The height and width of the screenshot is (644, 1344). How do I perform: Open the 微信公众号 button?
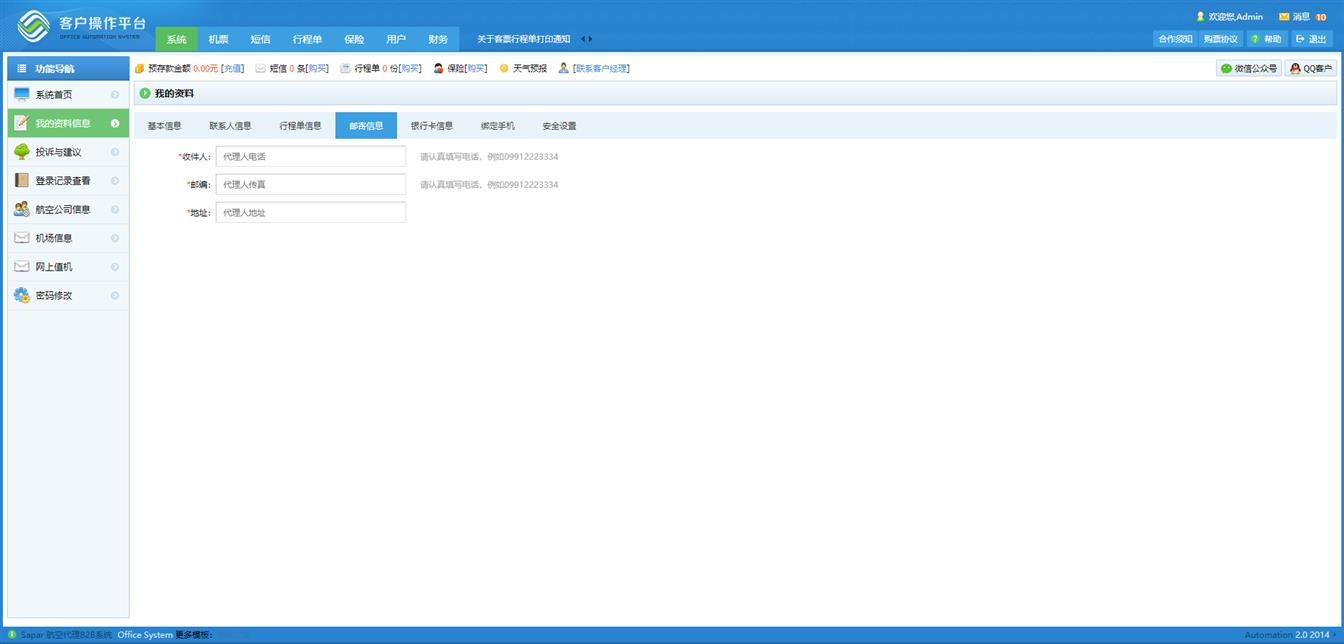pos(1248,69)
